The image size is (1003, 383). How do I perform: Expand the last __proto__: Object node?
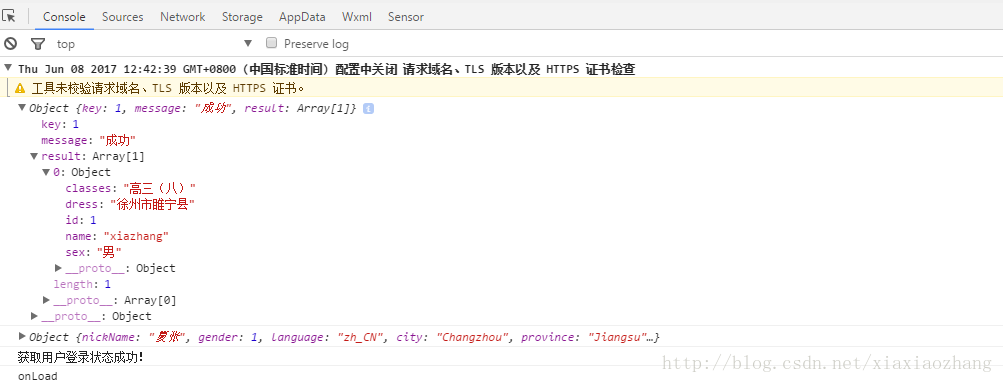click(x=34, y=316)
